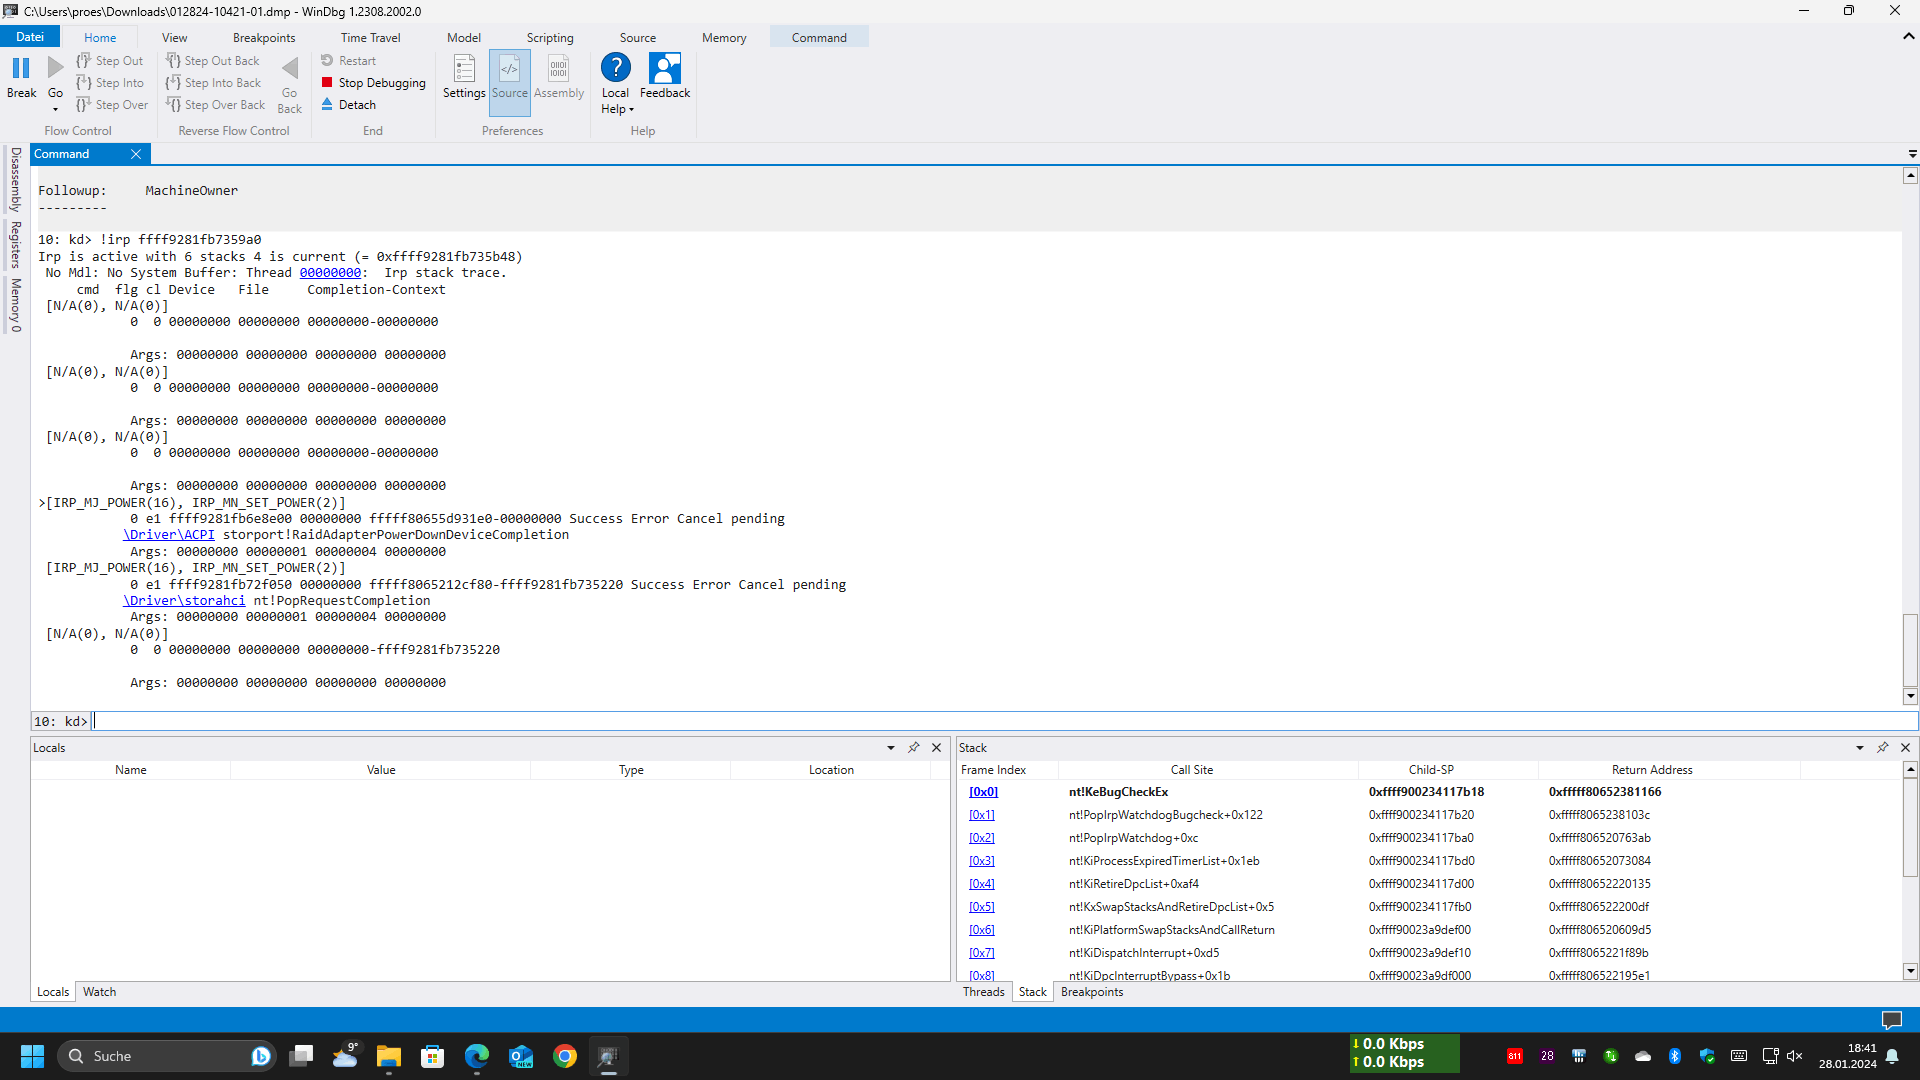This screenshot has width=1920, height=1080.
Task: Open the Breakpoints ribbon tab
Action: point(264,37)
